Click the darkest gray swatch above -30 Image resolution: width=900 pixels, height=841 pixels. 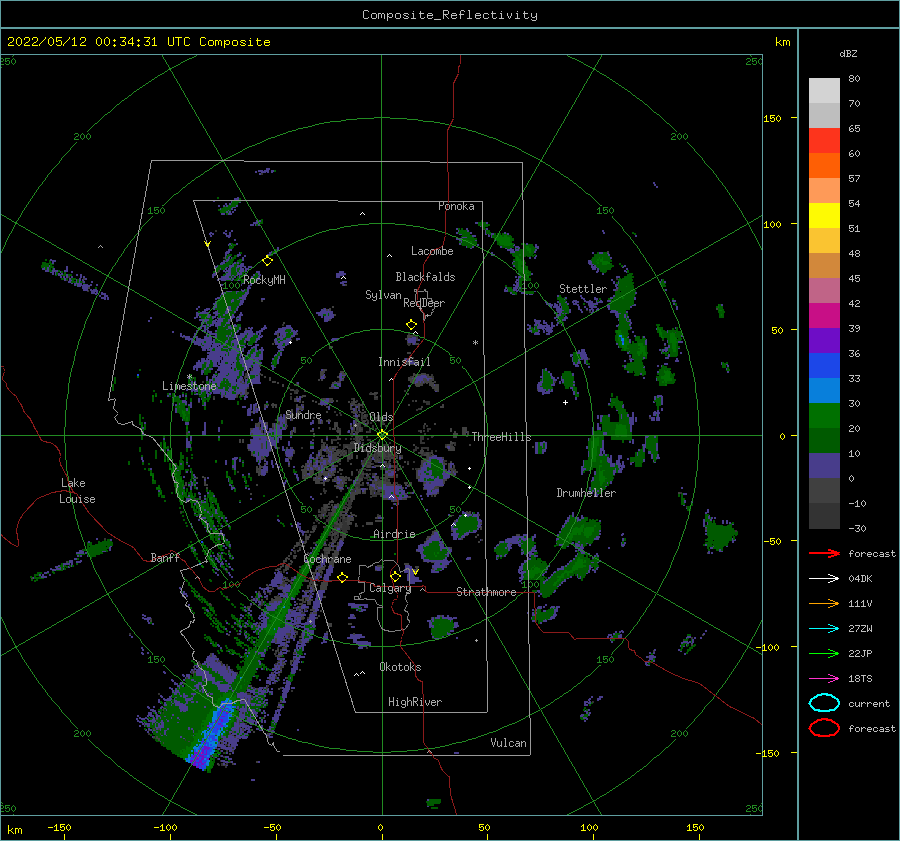(x=824, y=515)
